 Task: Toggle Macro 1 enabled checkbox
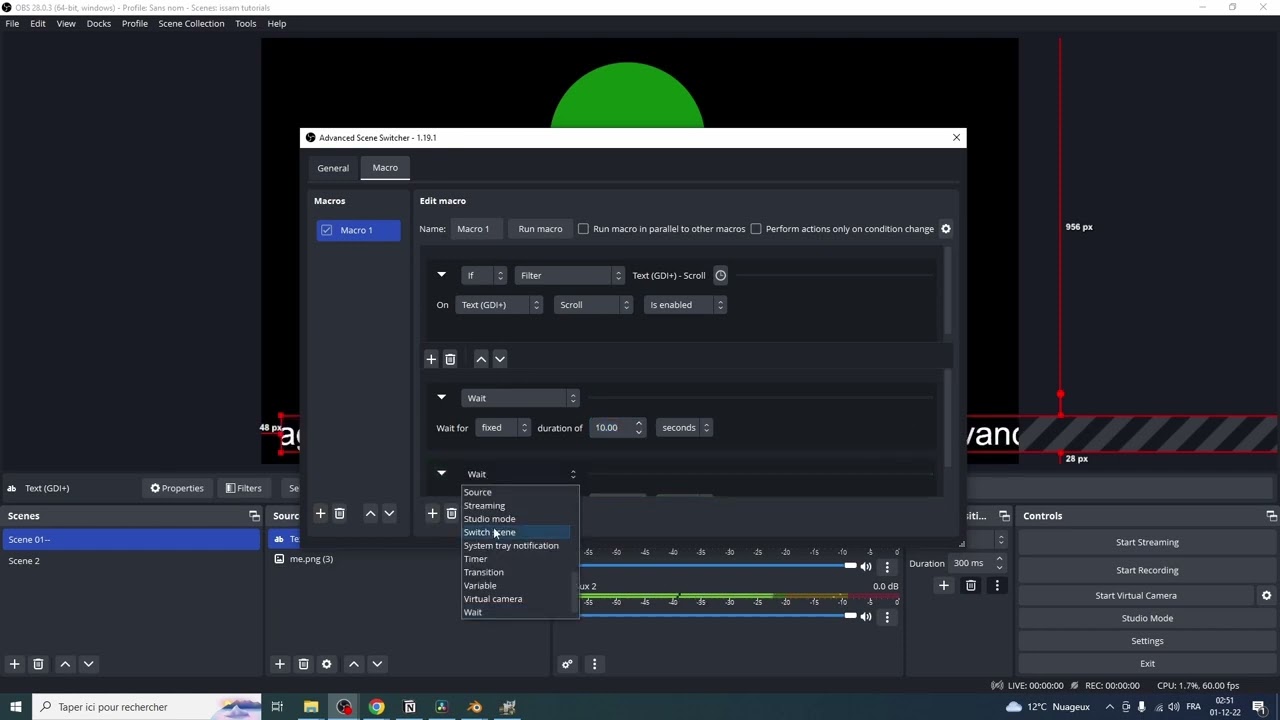[326, 230]
